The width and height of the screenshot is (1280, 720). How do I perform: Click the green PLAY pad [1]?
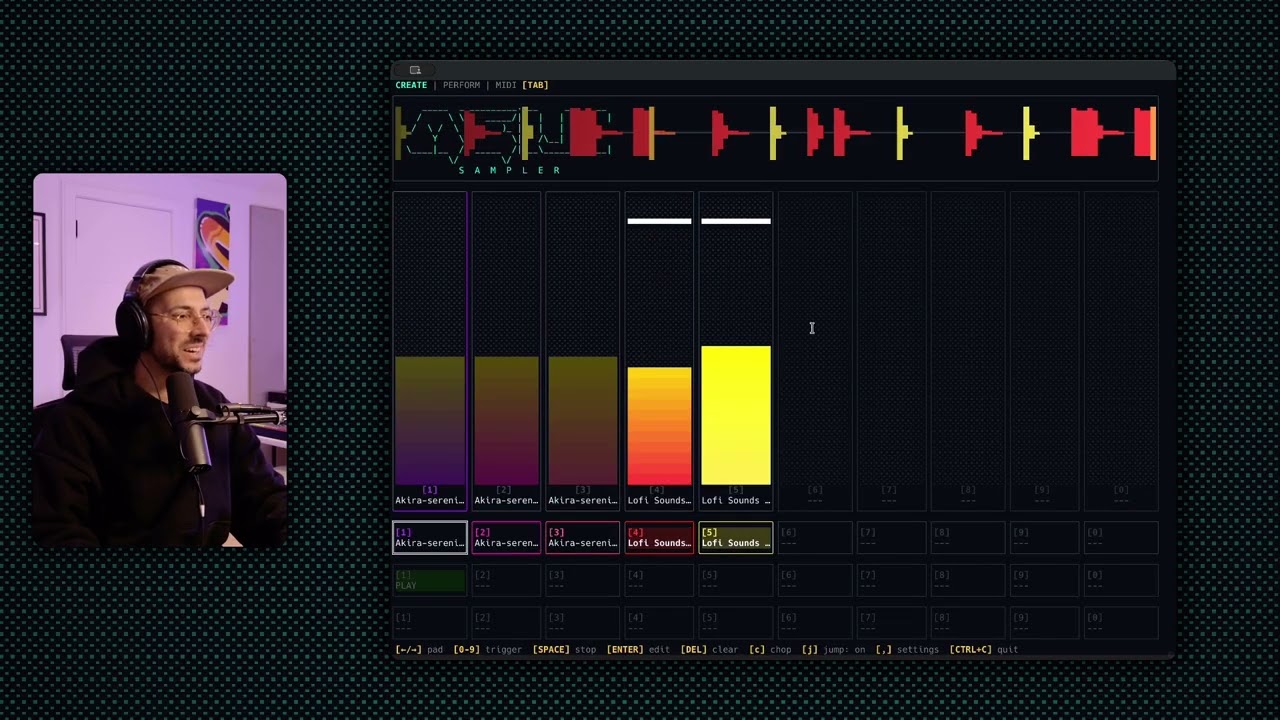click(430, 580)
